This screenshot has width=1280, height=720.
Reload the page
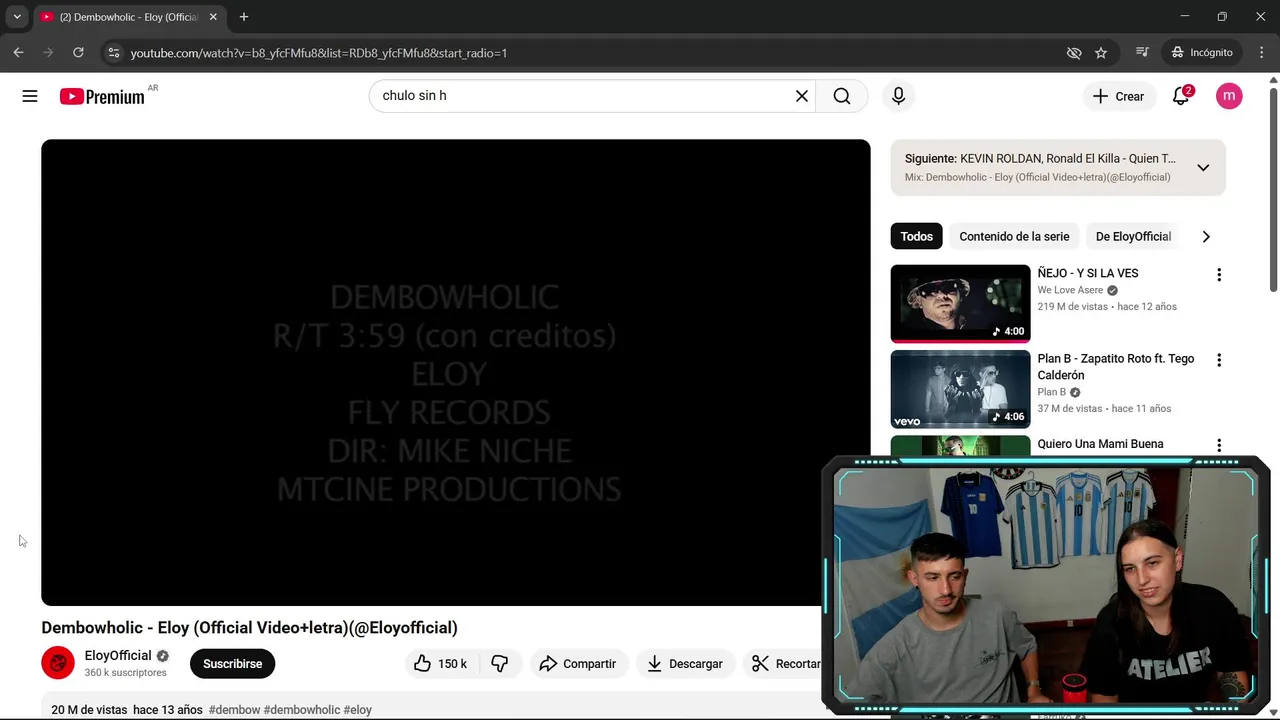pos(78,52)
